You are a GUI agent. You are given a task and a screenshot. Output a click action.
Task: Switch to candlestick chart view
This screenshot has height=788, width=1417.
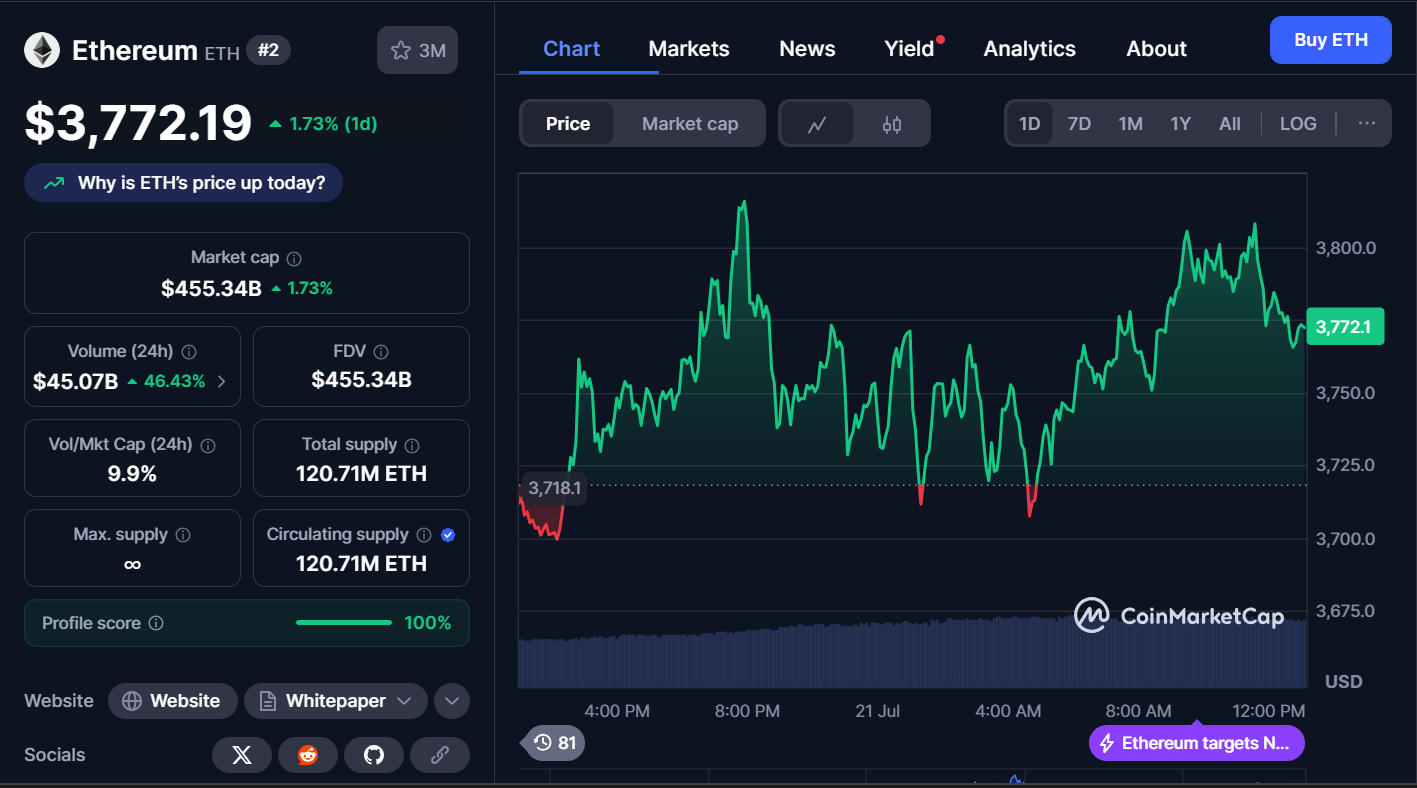(892, 124)
